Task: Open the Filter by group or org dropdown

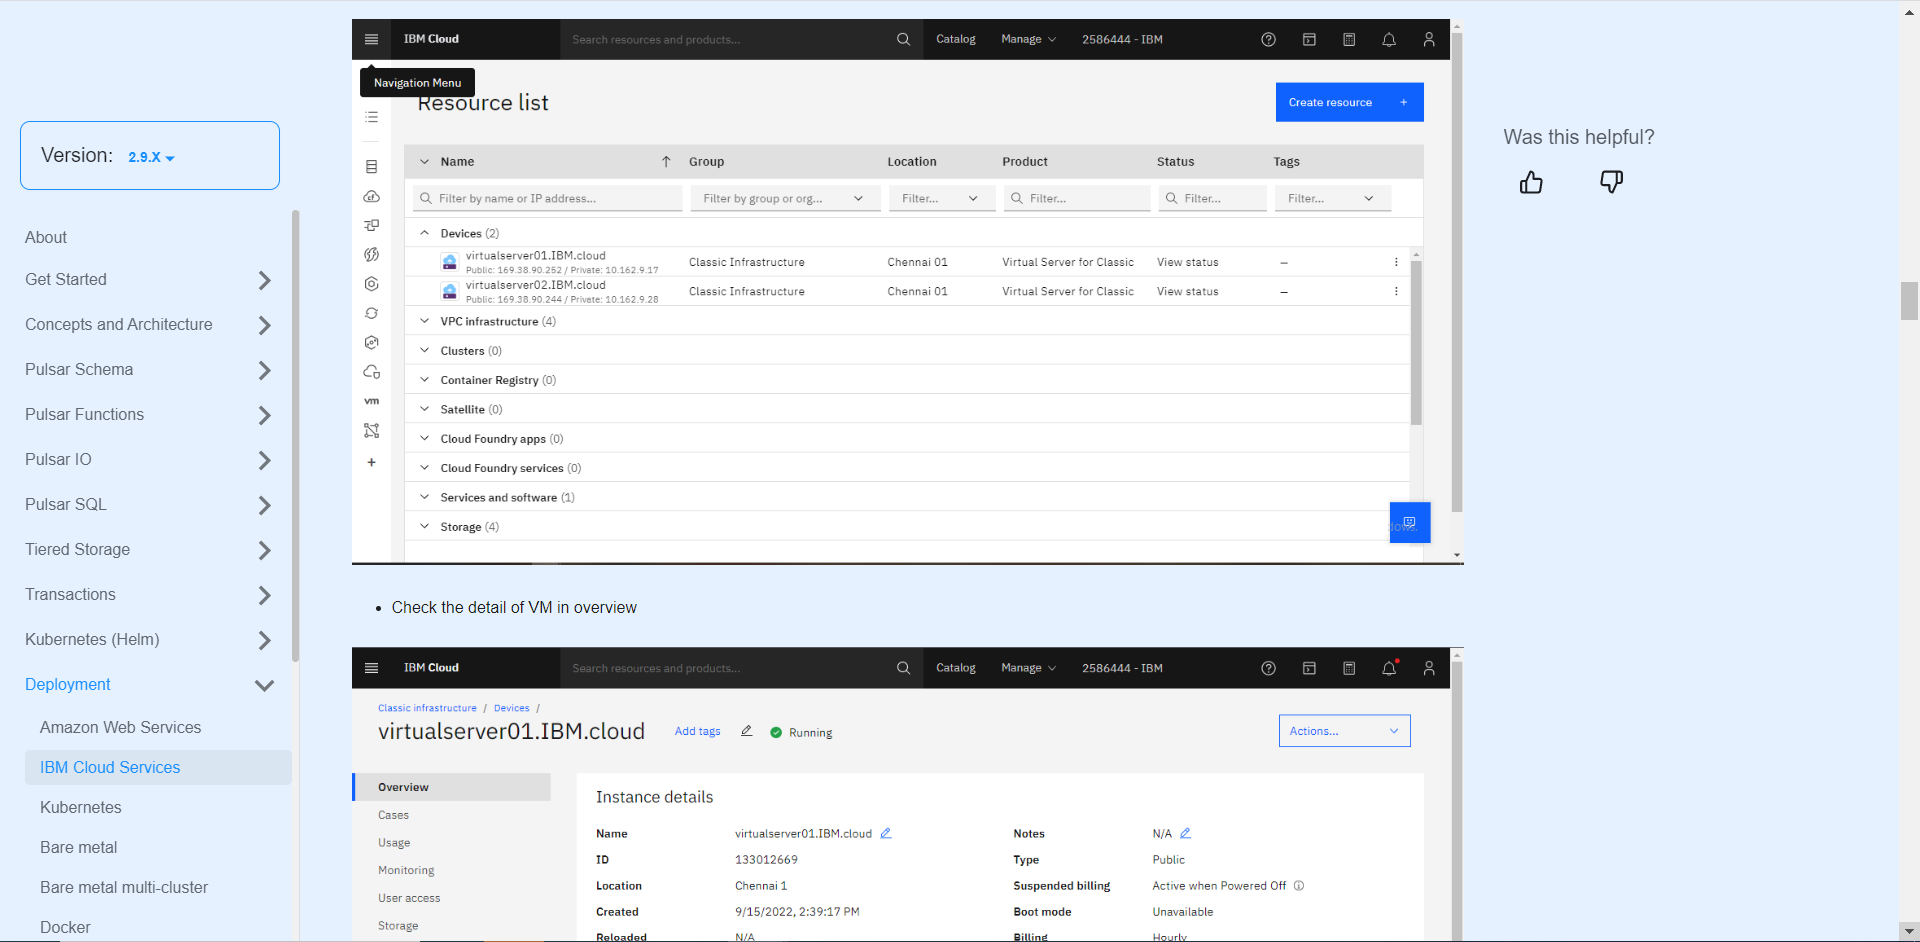Action: [785, 198]
